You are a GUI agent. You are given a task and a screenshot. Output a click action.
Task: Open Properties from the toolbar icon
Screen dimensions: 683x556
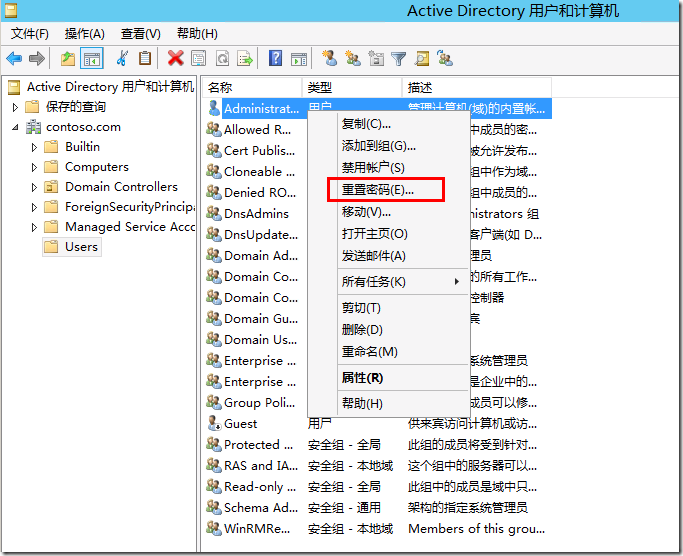199,58
